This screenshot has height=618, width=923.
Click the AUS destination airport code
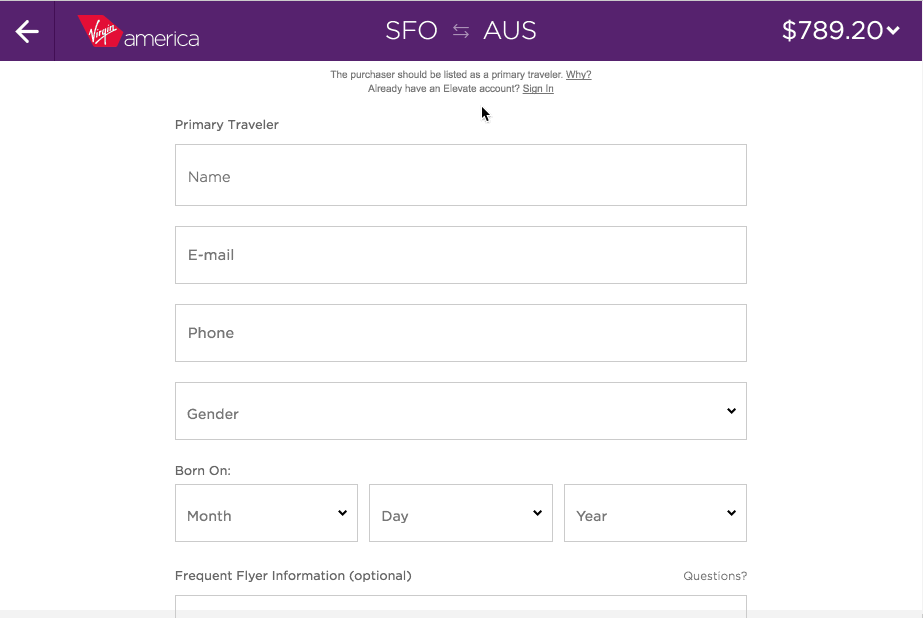(510, 31)
